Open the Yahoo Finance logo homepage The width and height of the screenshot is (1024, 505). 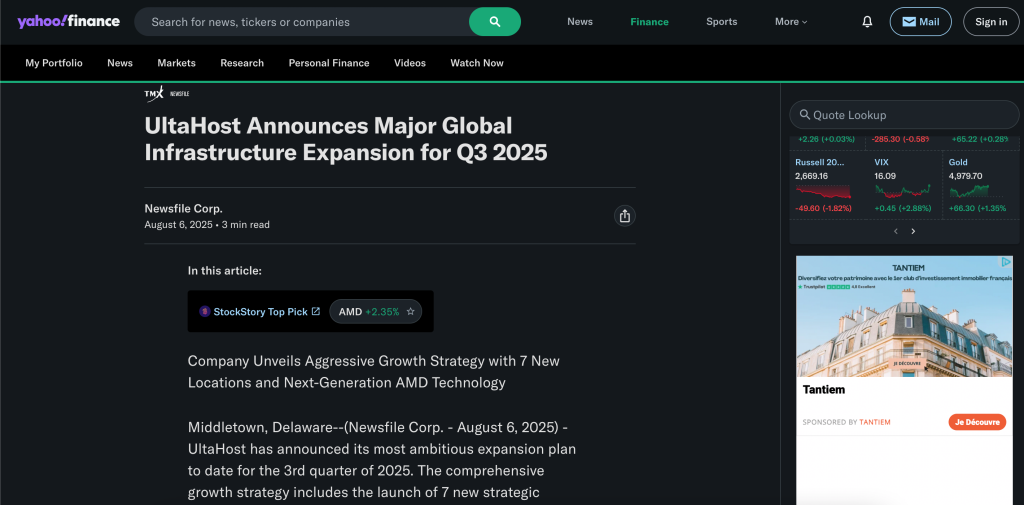(68, 21)
